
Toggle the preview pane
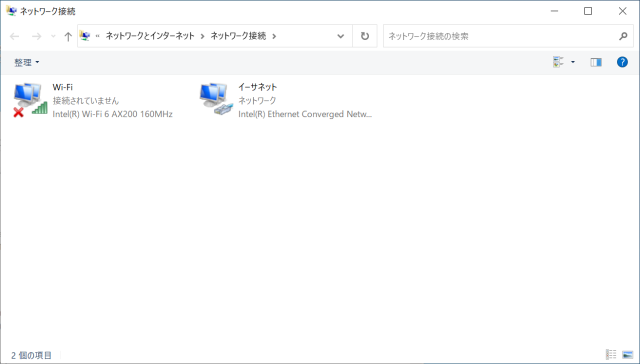point(596,62)
